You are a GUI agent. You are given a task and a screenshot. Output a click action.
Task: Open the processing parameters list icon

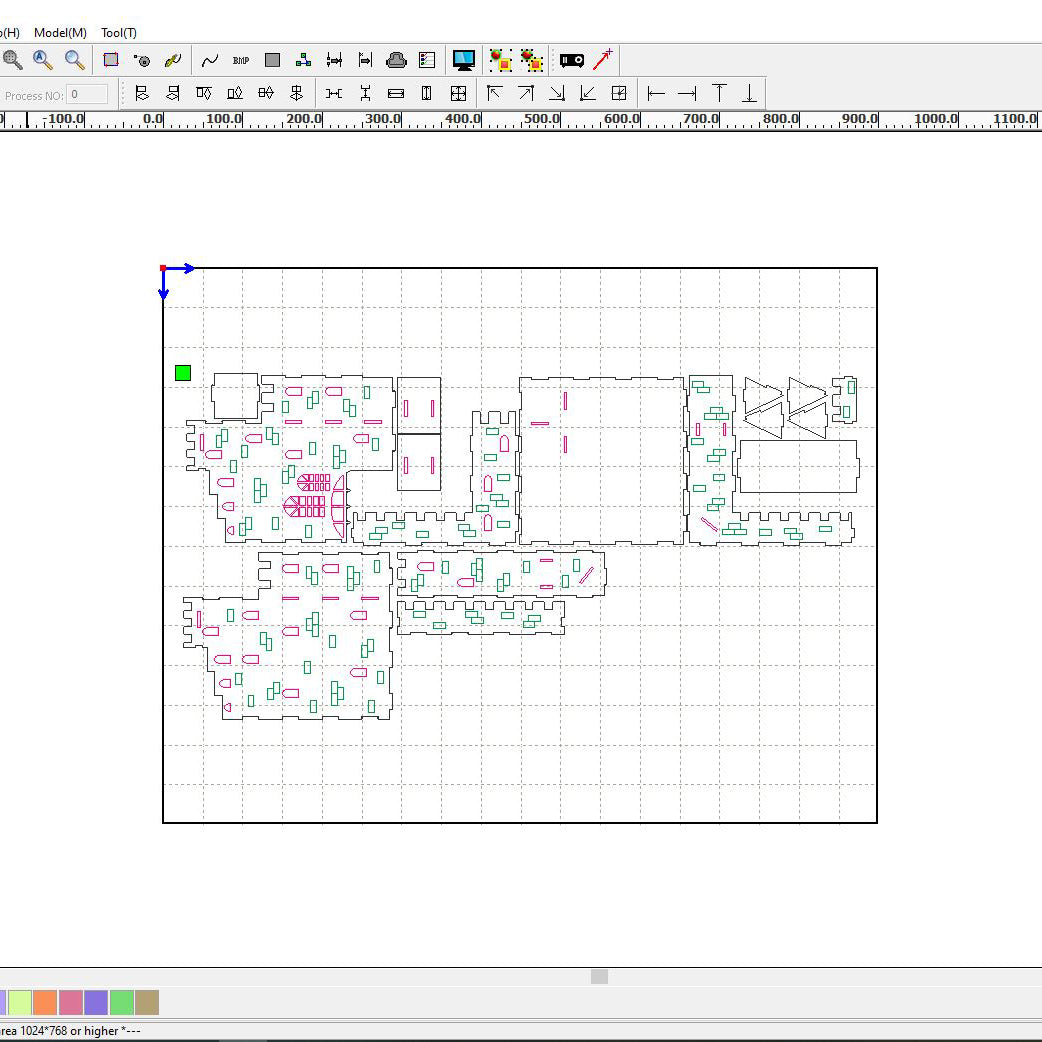[427, 60]
